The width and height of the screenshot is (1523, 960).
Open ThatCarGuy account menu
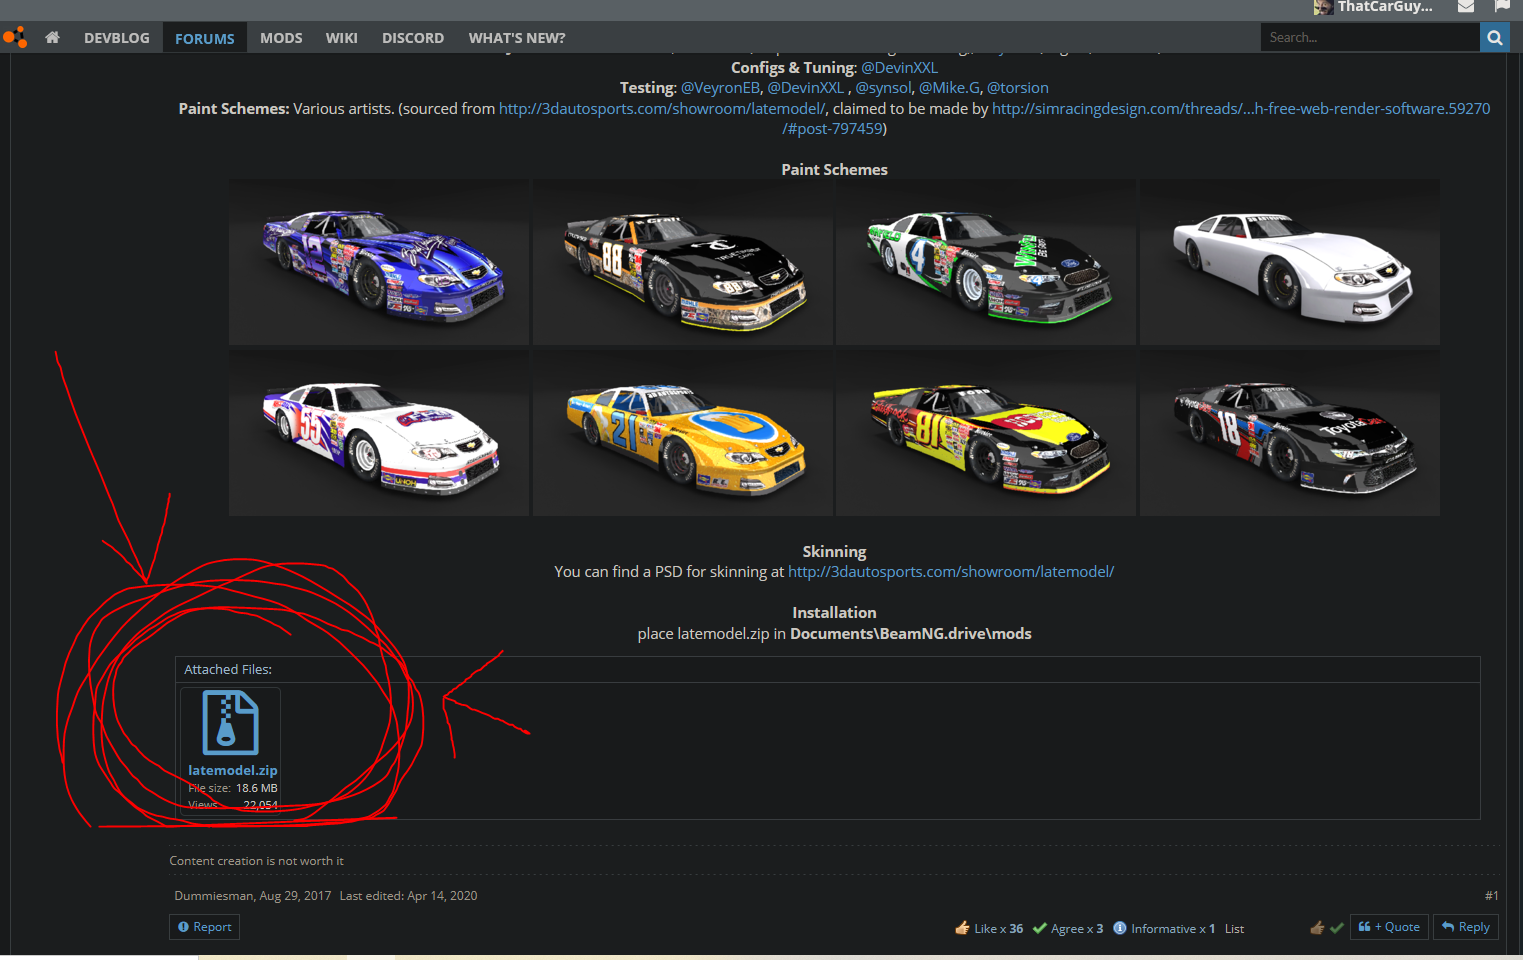[x=1385, y=7]
